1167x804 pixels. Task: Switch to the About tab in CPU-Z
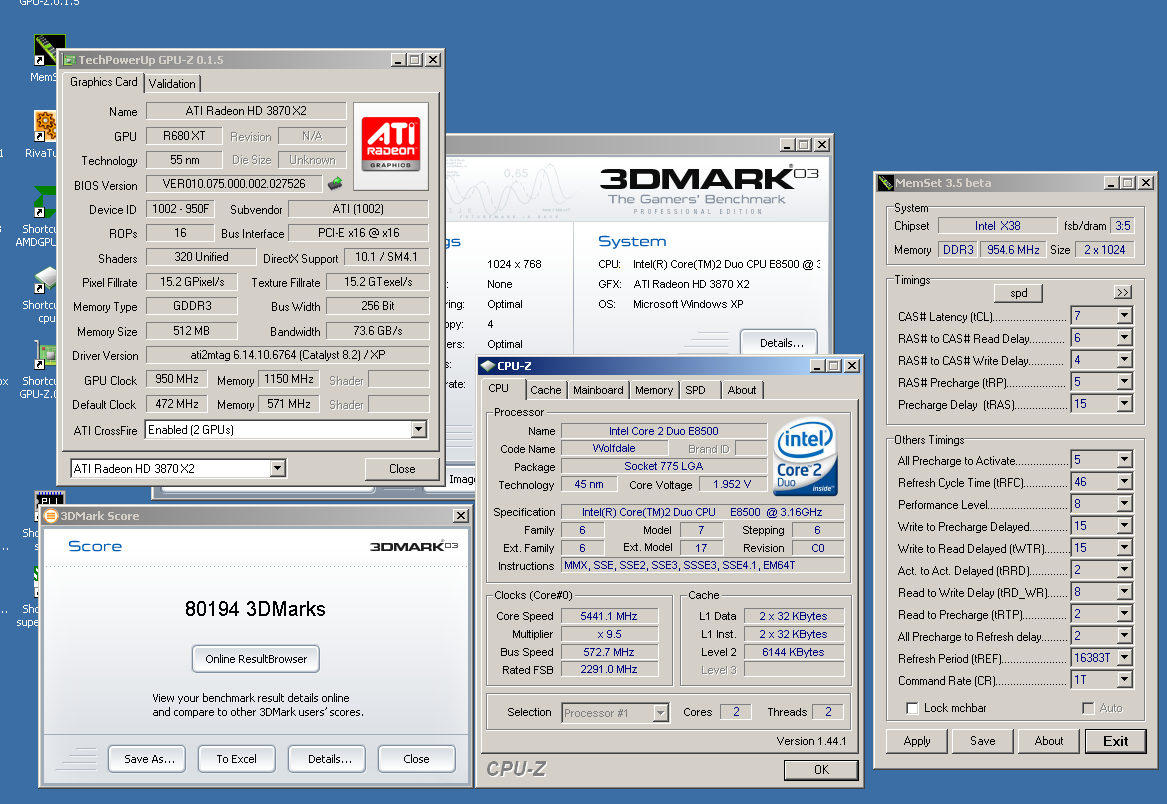pyautogui.click(x=742, y=390)
